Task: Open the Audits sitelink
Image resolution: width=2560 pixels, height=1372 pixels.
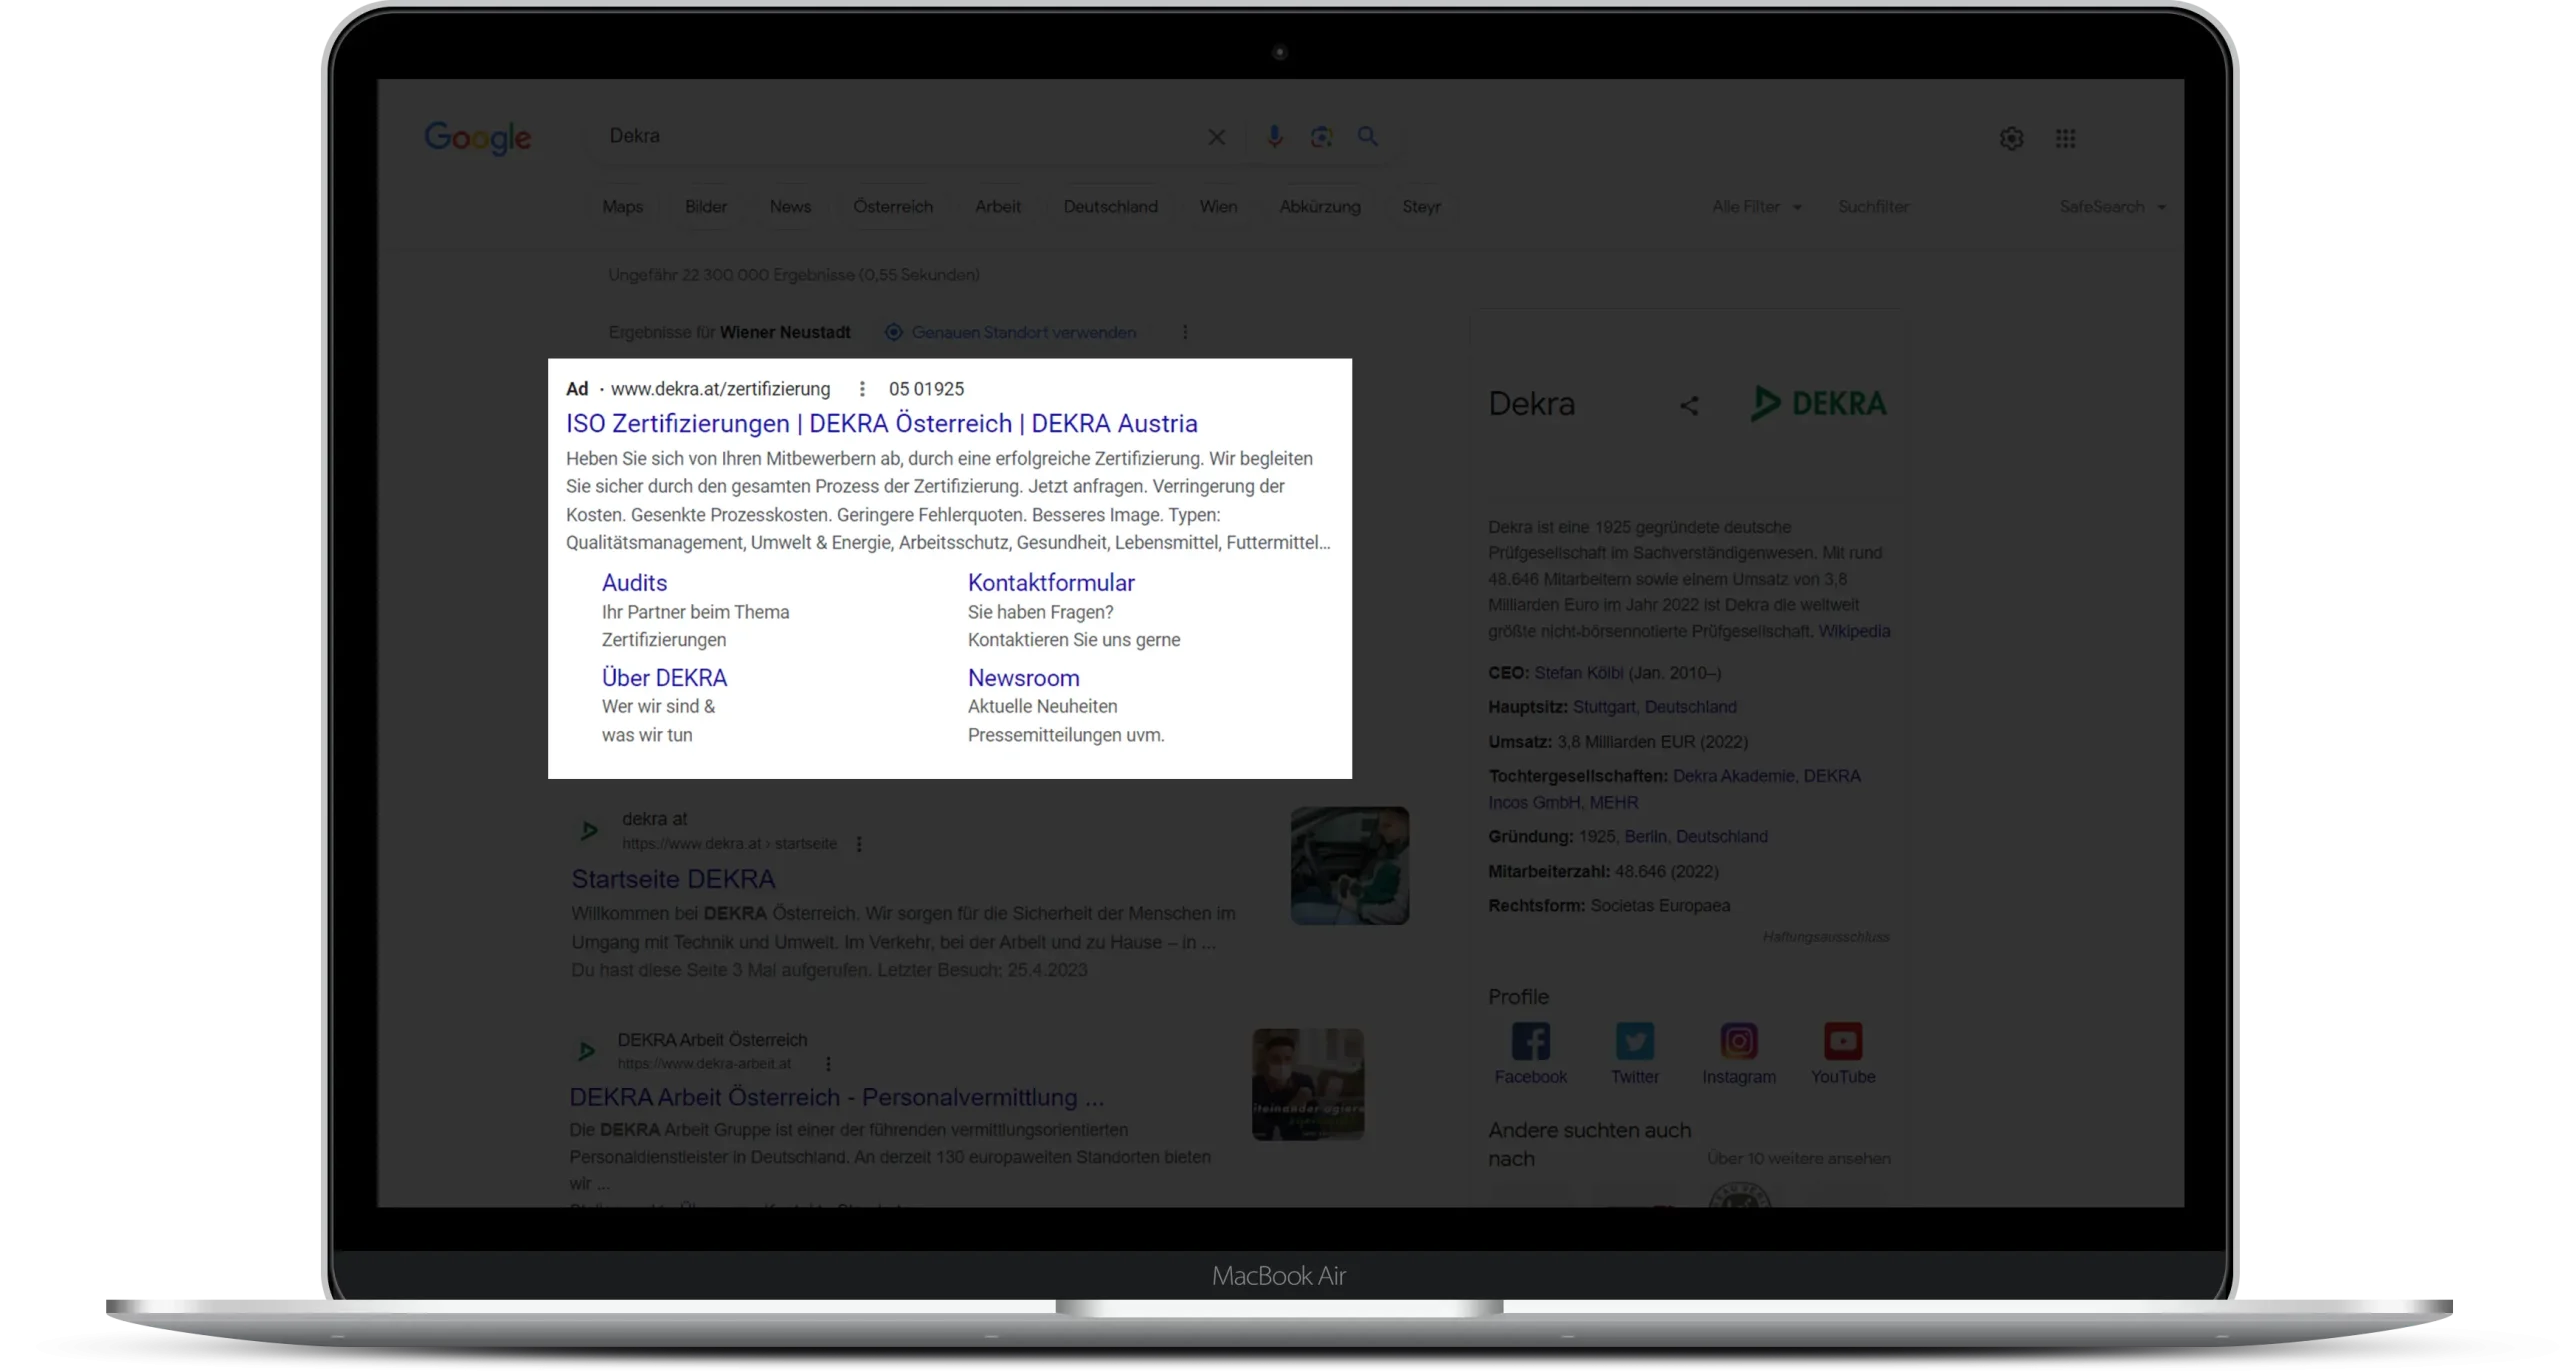Action: (634, 582)
